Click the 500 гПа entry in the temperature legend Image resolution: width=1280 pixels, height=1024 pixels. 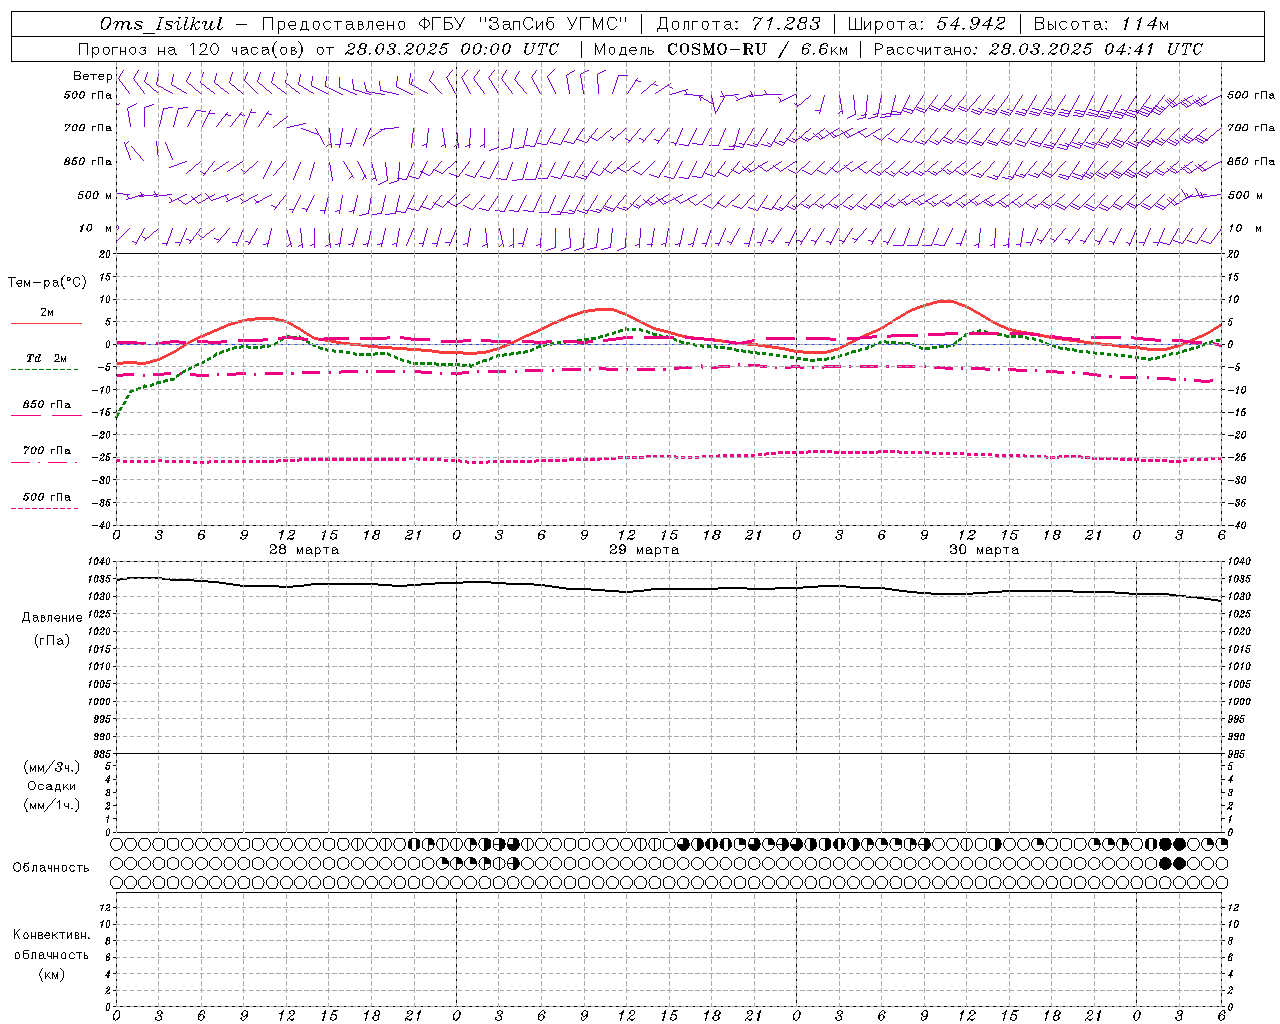[47, 497]
